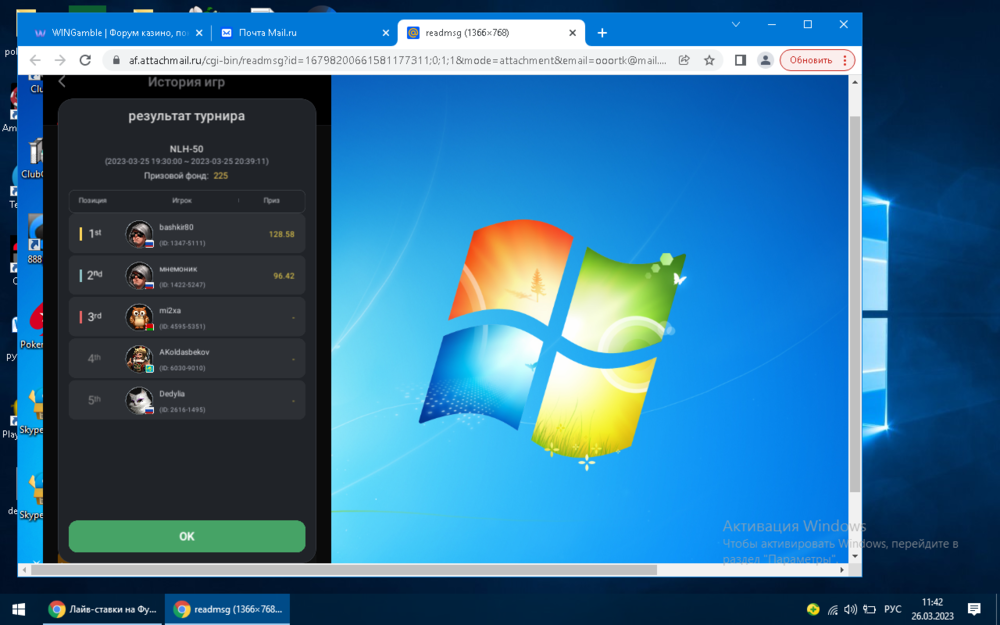Screen dimensions: 1000x625
Task: Click the Обновить update button
Action: click(817, 60)
